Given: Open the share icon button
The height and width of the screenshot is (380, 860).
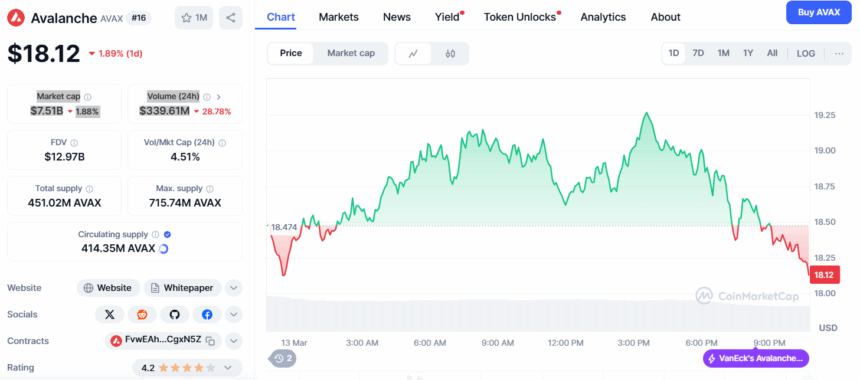Looking at the screenshot, I should click(x=230, y=18).
